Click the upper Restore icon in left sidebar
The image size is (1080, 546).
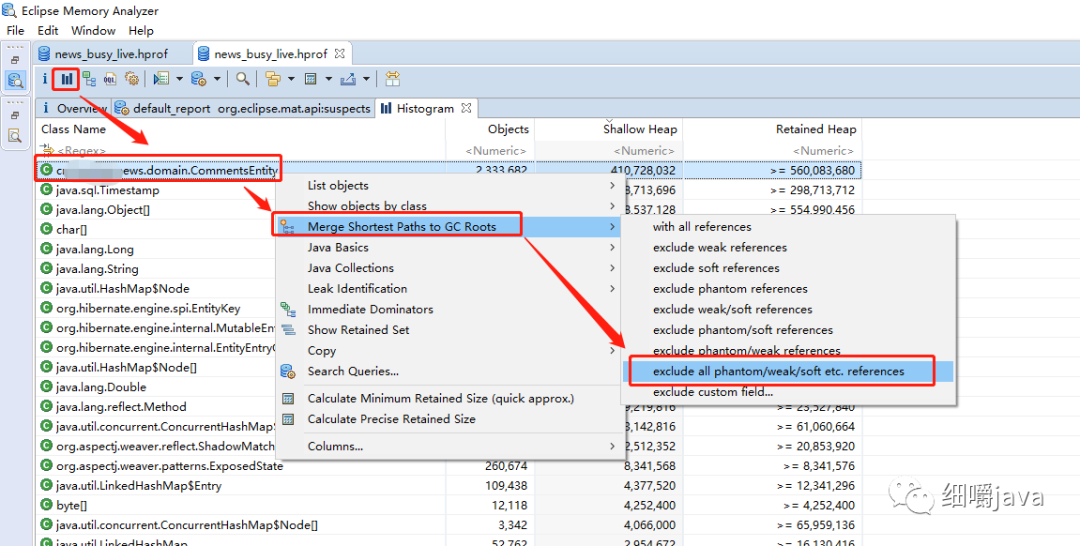pos(15,60)
